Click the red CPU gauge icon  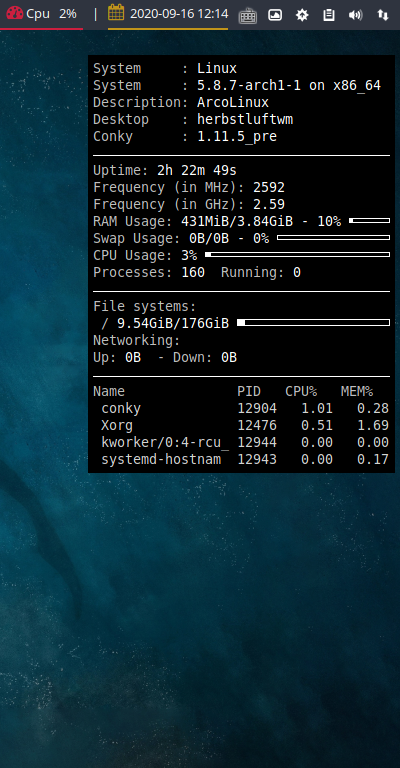(15, 13)
